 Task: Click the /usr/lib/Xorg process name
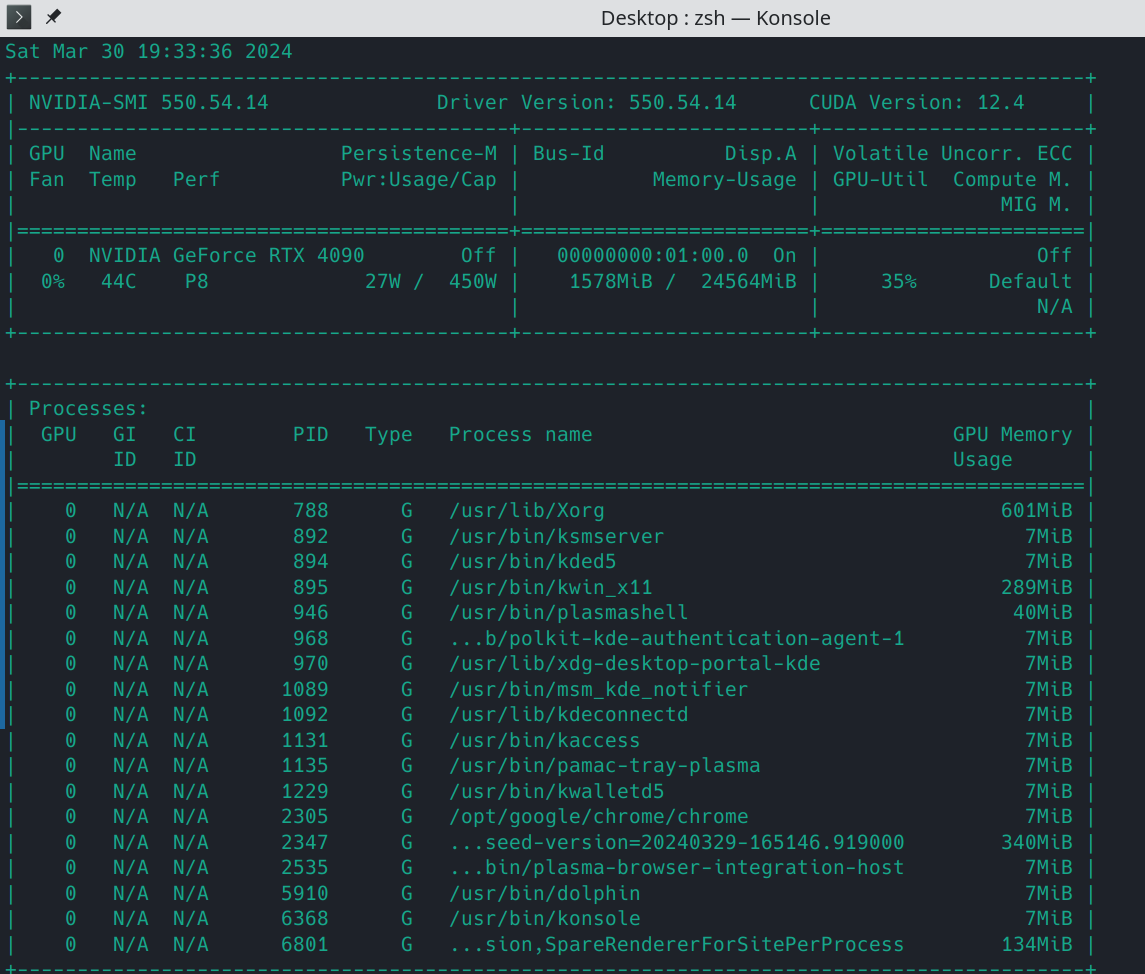(526, 511)
